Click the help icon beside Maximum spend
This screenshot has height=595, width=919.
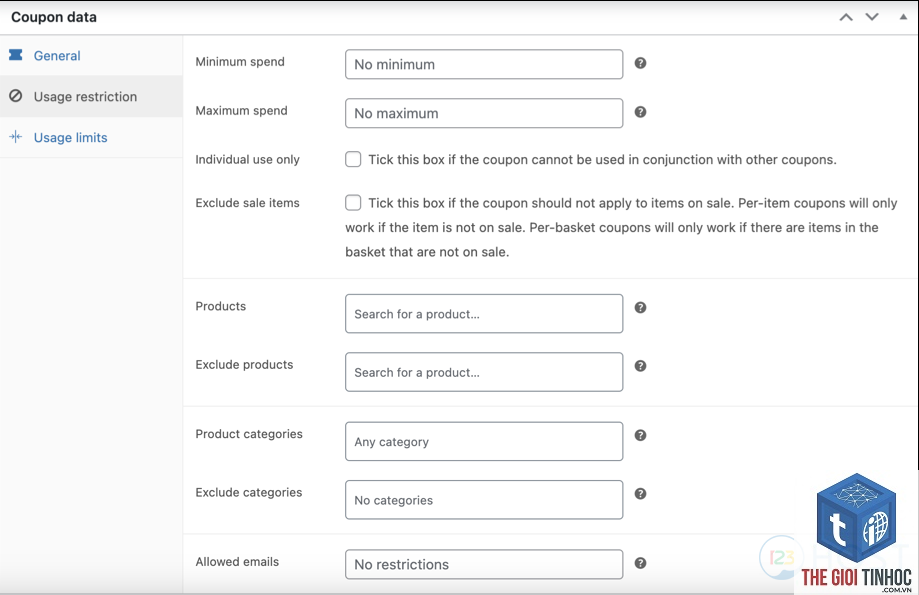pyautogui.click(x=641, y=111)
